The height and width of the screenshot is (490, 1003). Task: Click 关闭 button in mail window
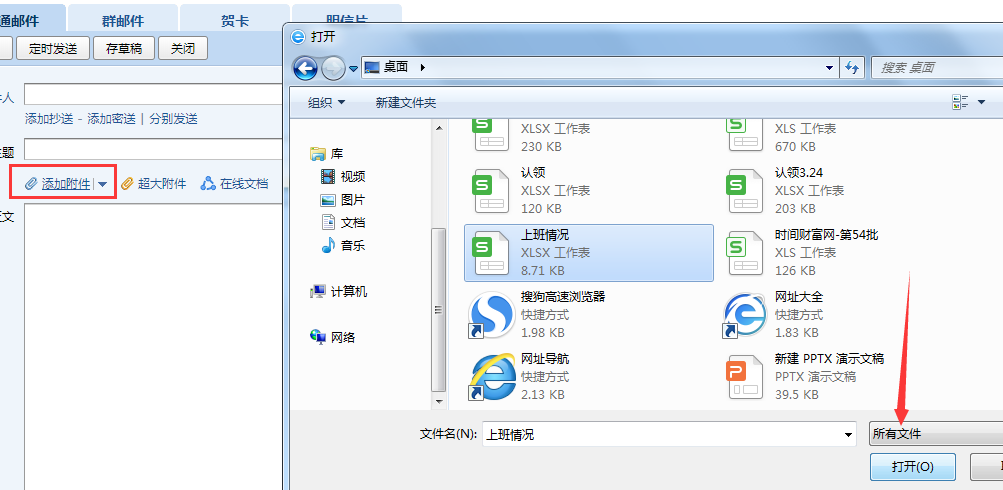pos(183,48)
